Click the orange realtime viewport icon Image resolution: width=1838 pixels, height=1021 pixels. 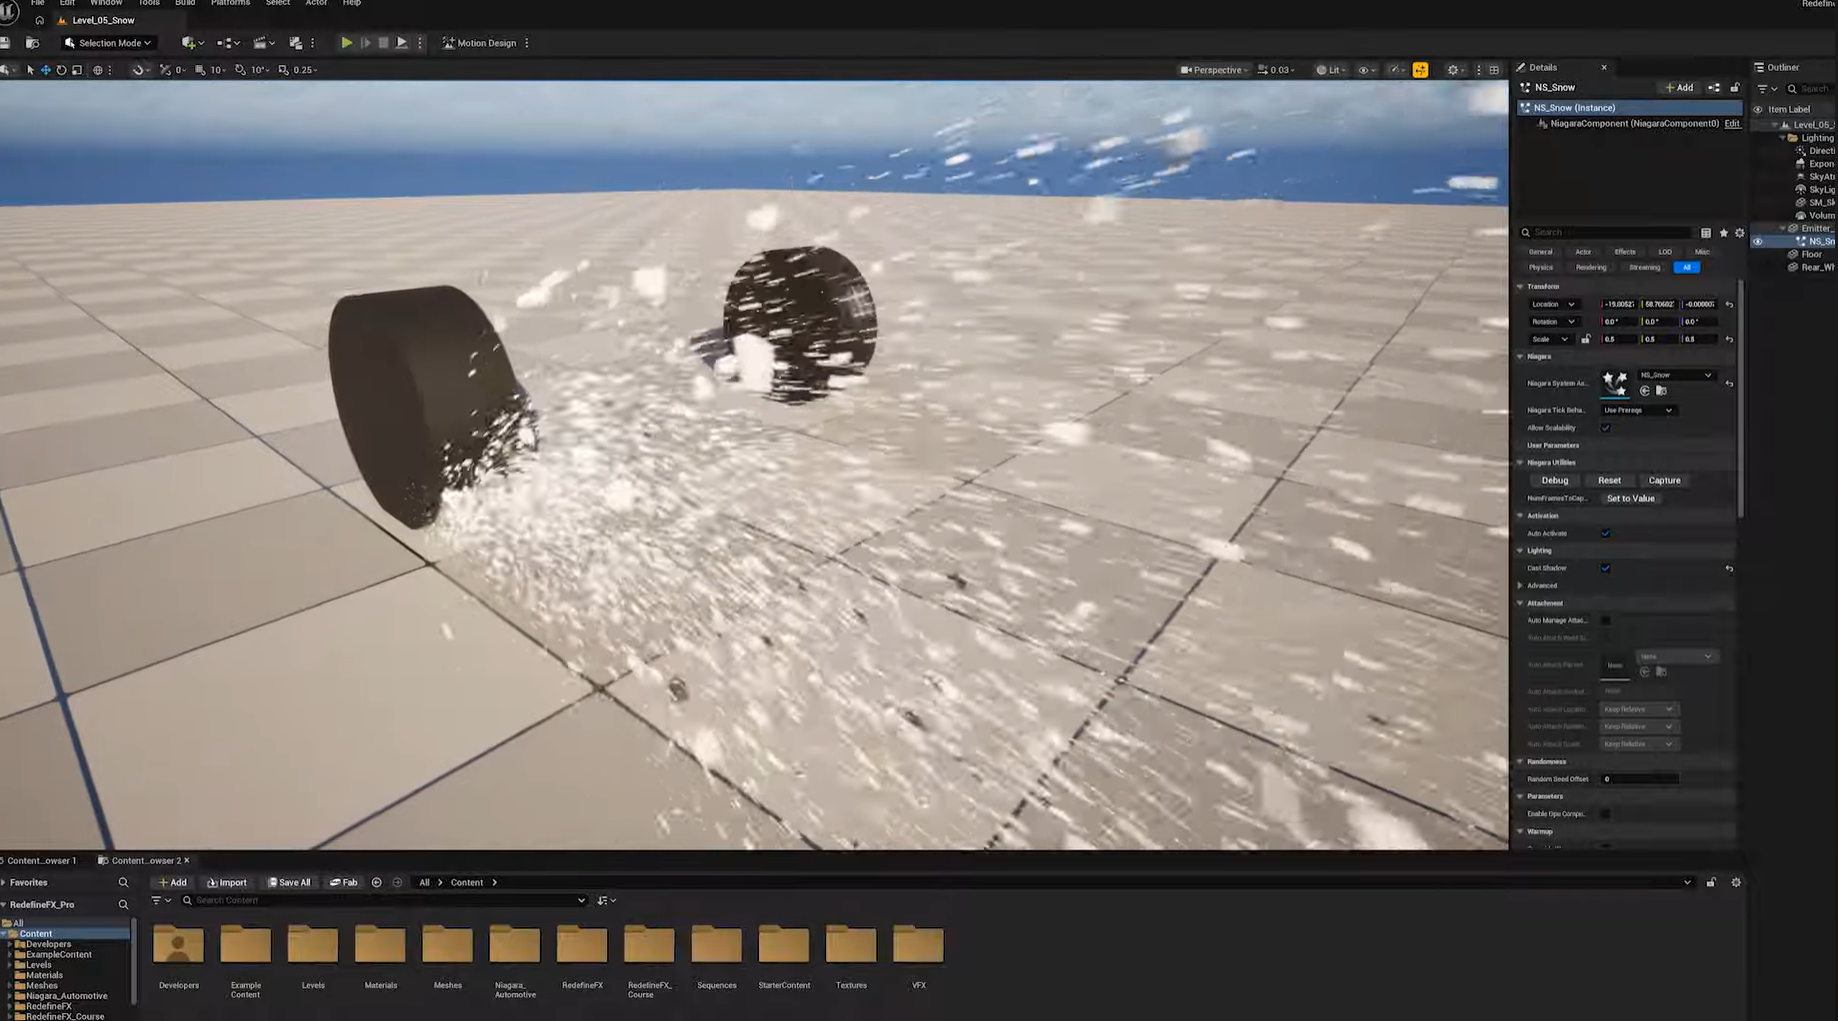[1420, 70]
